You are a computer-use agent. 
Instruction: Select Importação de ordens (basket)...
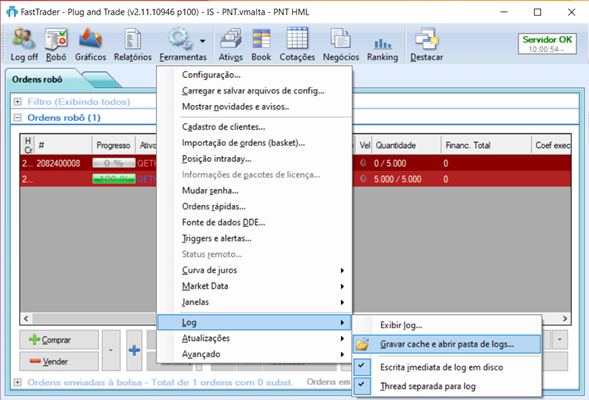(254, 143)
